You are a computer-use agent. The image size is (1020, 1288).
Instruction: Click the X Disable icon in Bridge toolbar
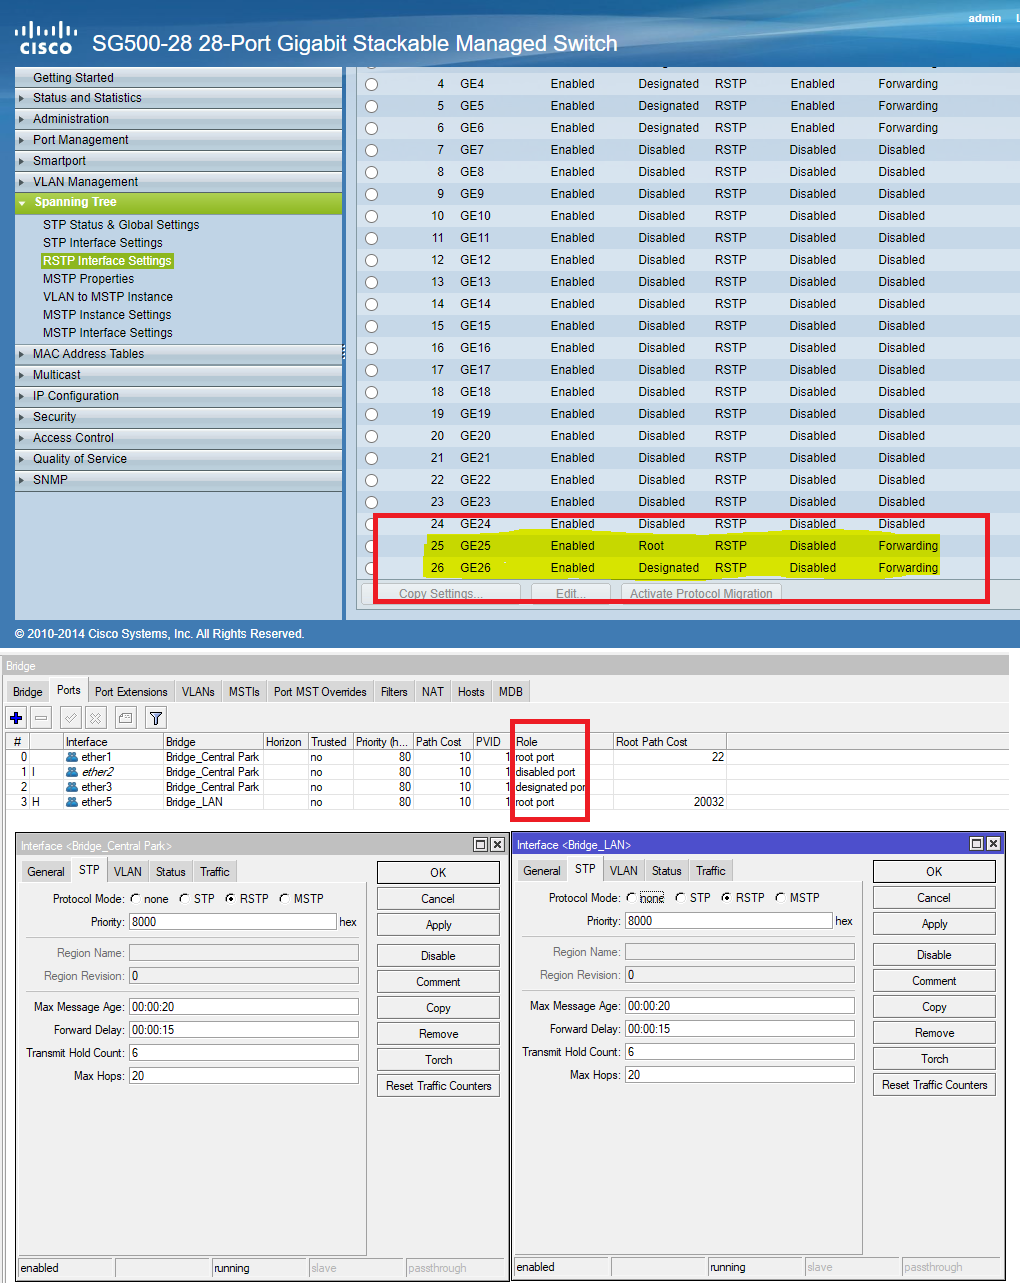[x=95, y=718]
